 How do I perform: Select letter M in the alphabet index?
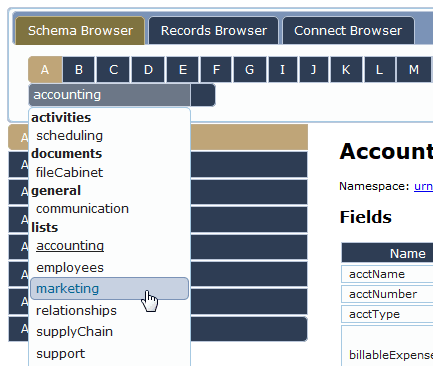(x=414, y=70)
